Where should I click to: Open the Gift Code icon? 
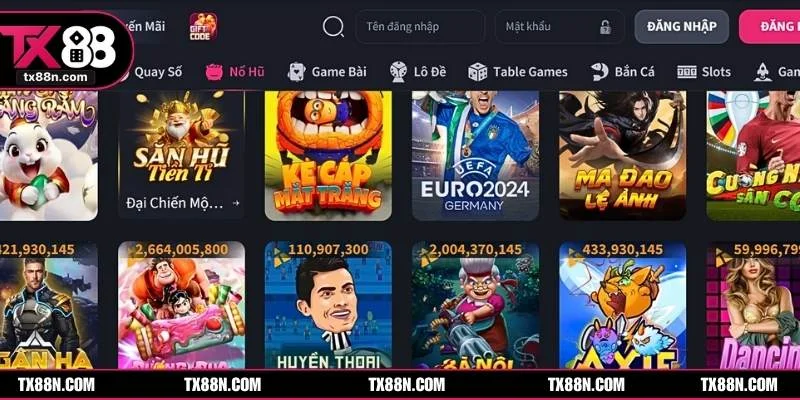pyautogui.click(x=203, y=27)
